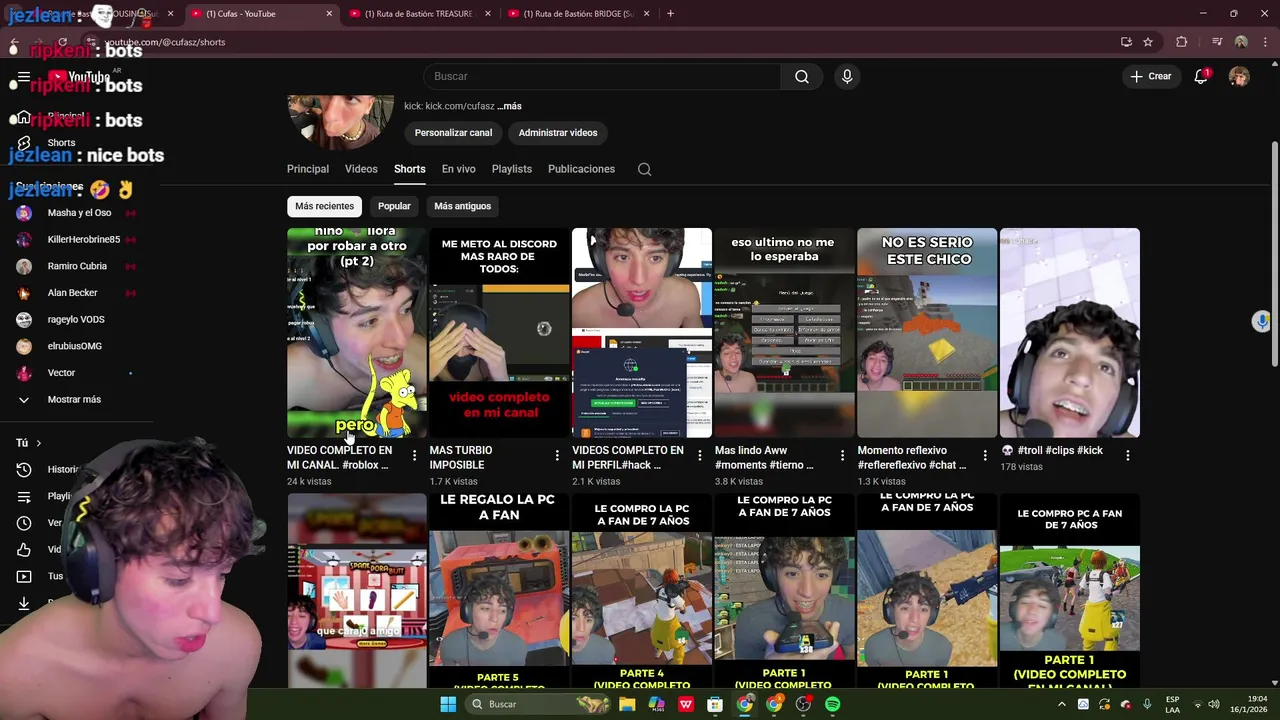Click the YouTube search magnifier button
This screenshot has height=720, width=1280.
pos(802,77)
